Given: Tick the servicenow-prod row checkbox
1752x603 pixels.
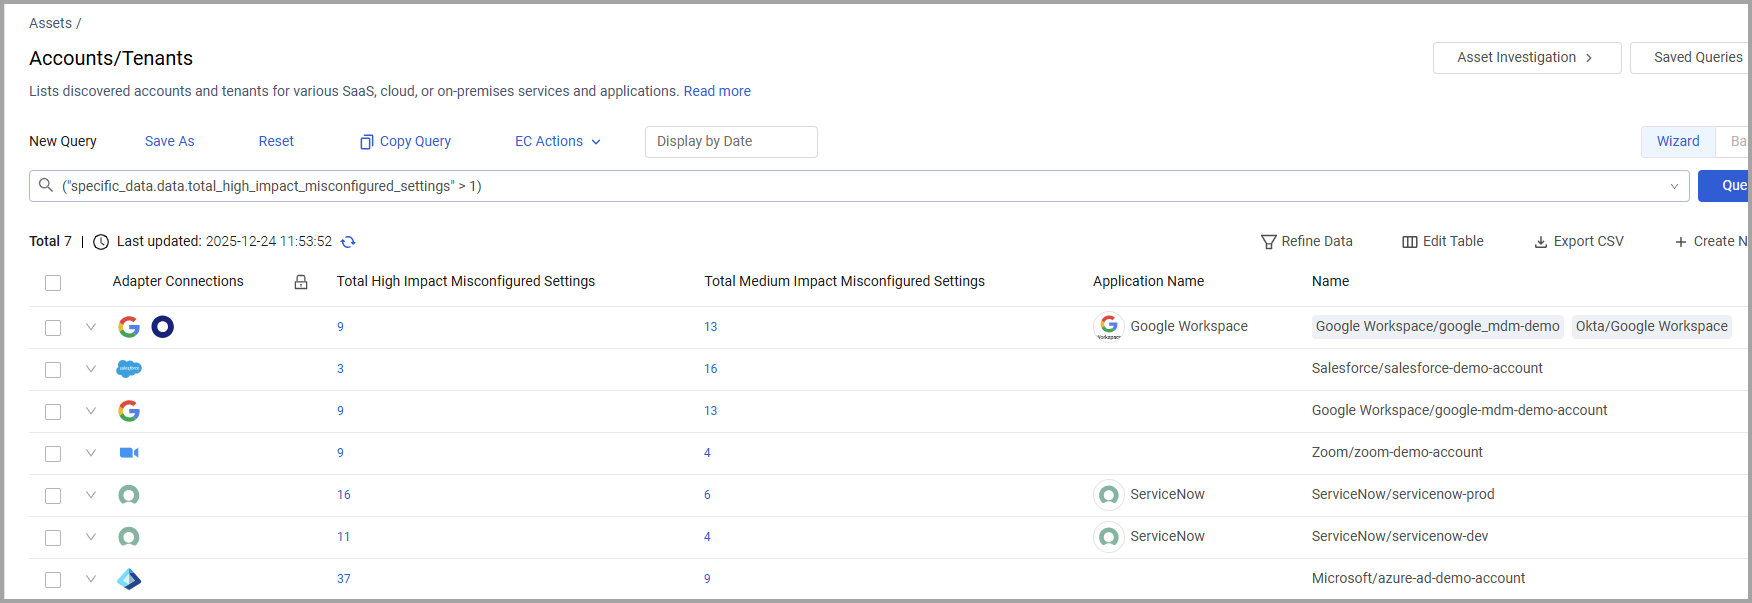Looking at the screenshot, I should tap(53, 496).
